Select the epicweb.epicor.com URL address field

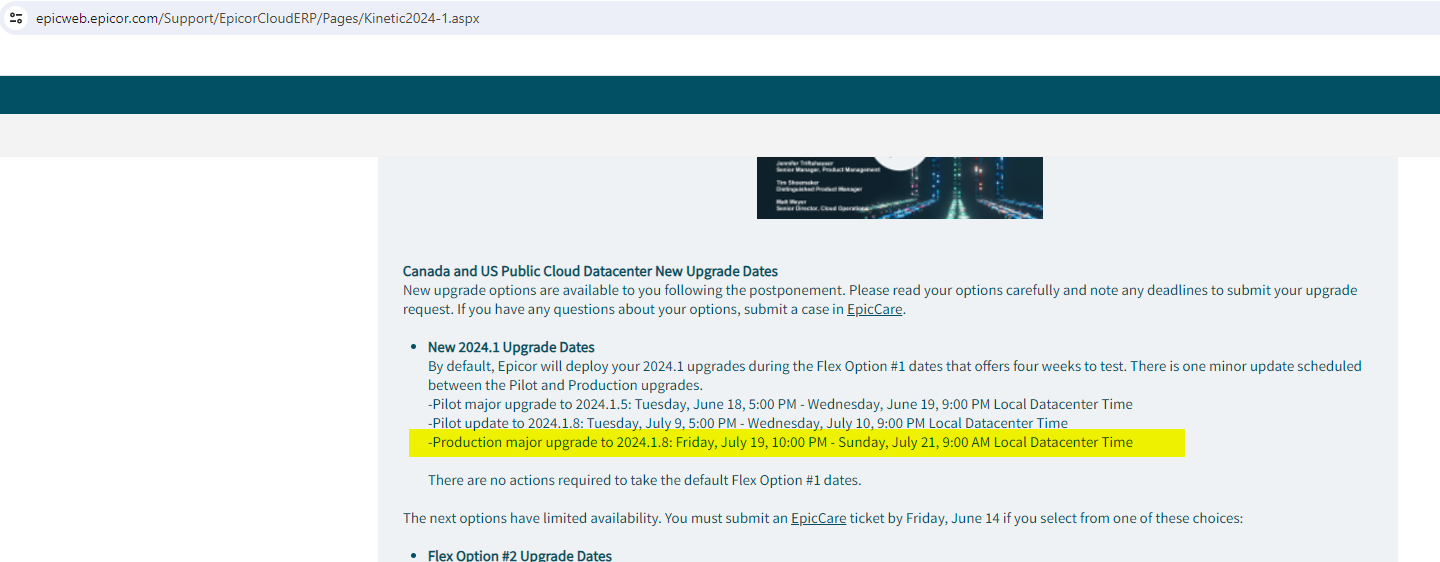point(257,18)
